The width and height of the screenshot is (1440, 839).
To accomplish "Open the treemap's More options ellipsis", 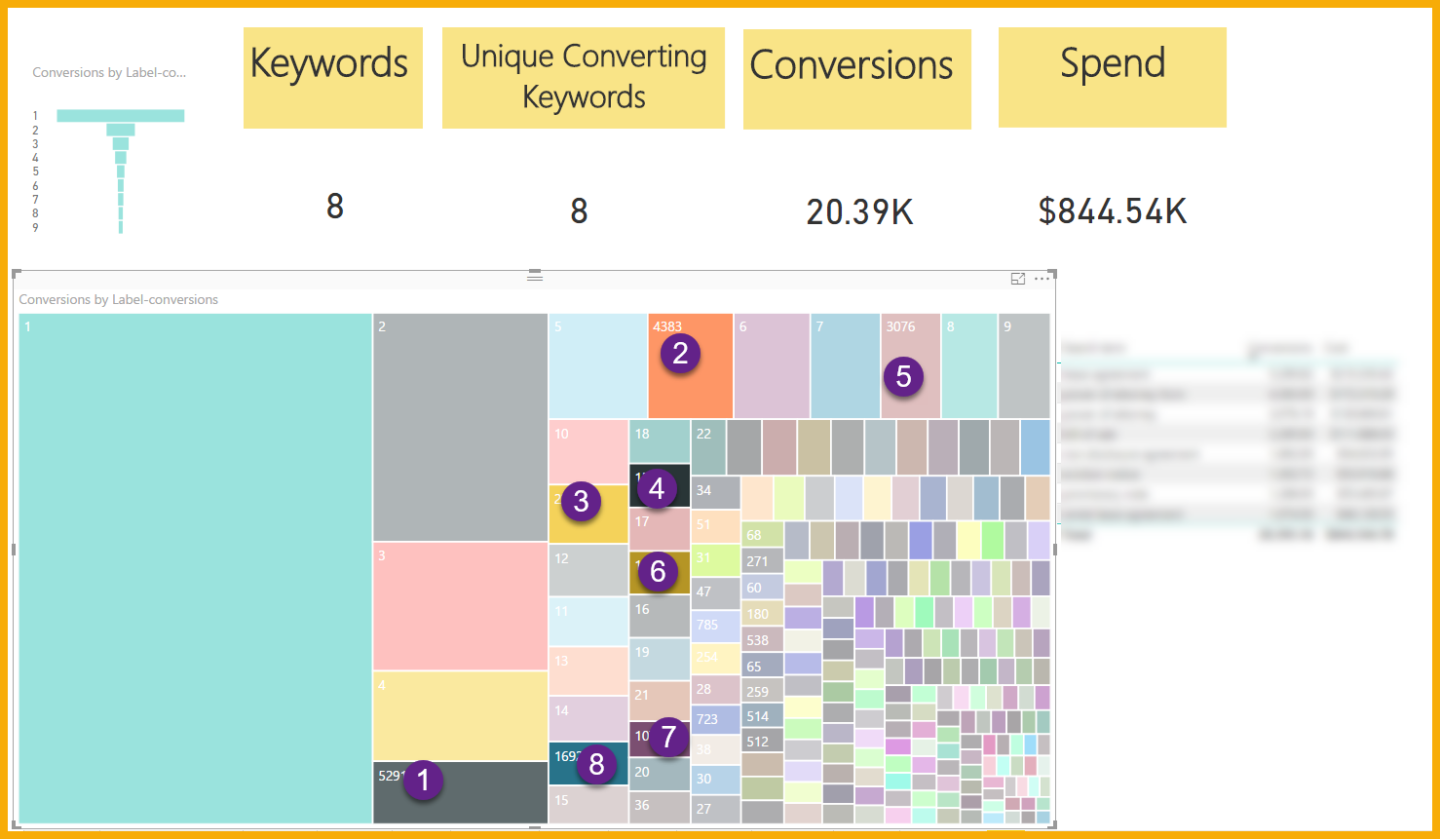I will pyautogui.click(x=1044, y=279).
